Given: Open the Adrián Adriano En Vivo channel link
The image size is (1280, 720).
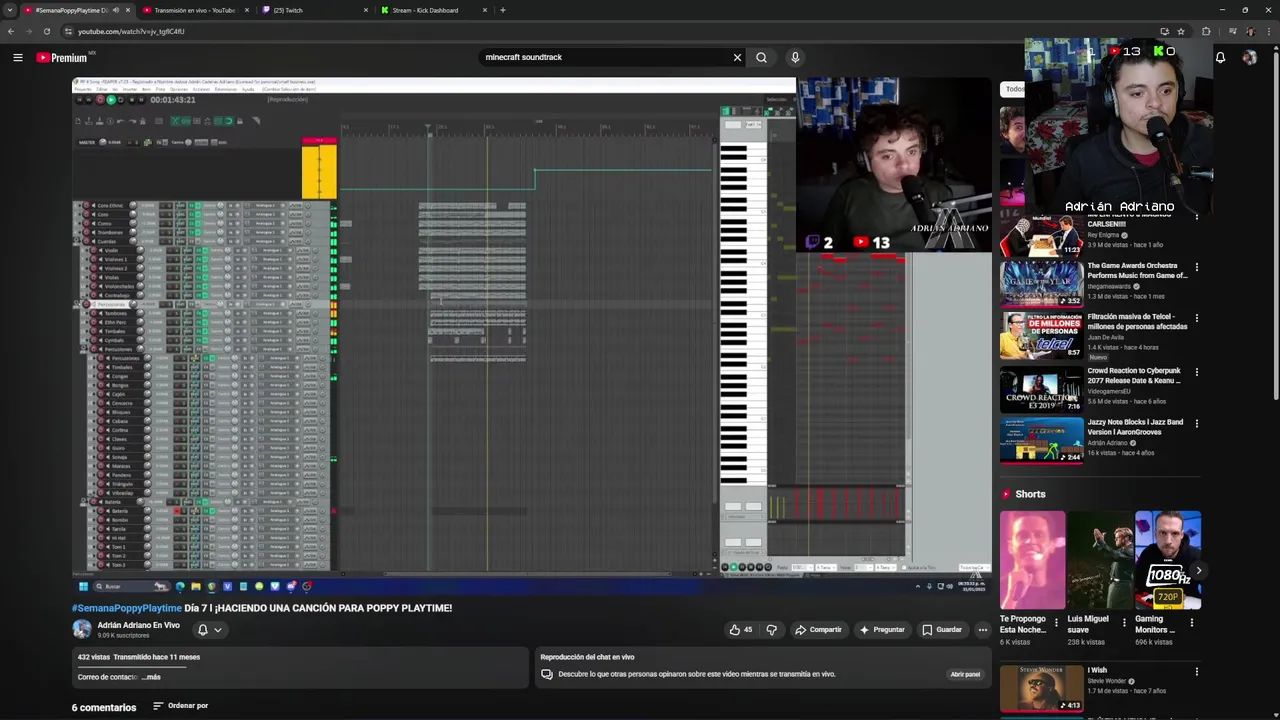Looking at the screenshot, I should click(138, 625).
